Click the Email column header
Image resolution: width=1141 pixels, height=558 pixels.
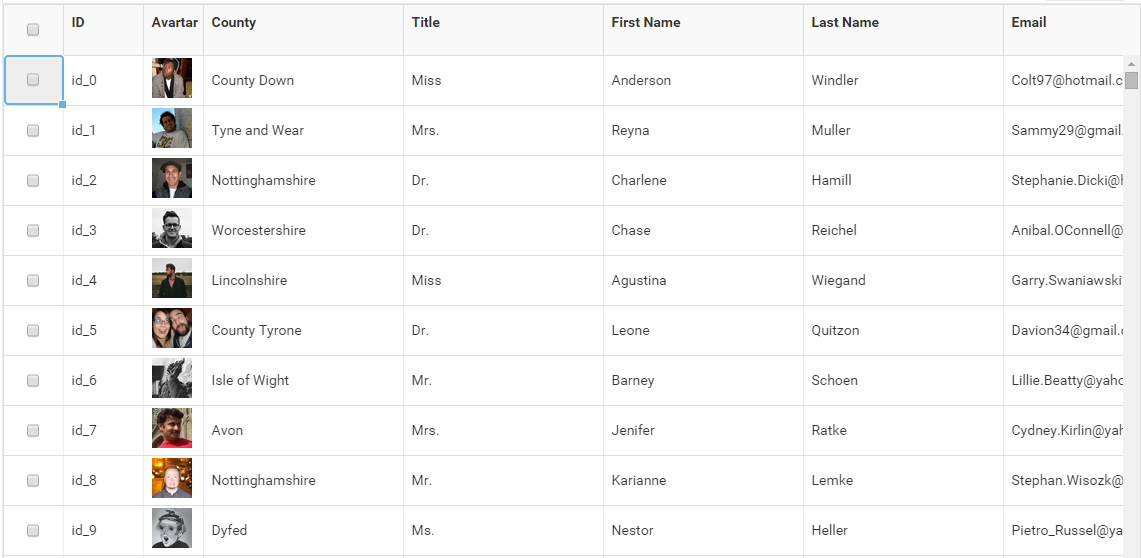point(1029,22)
